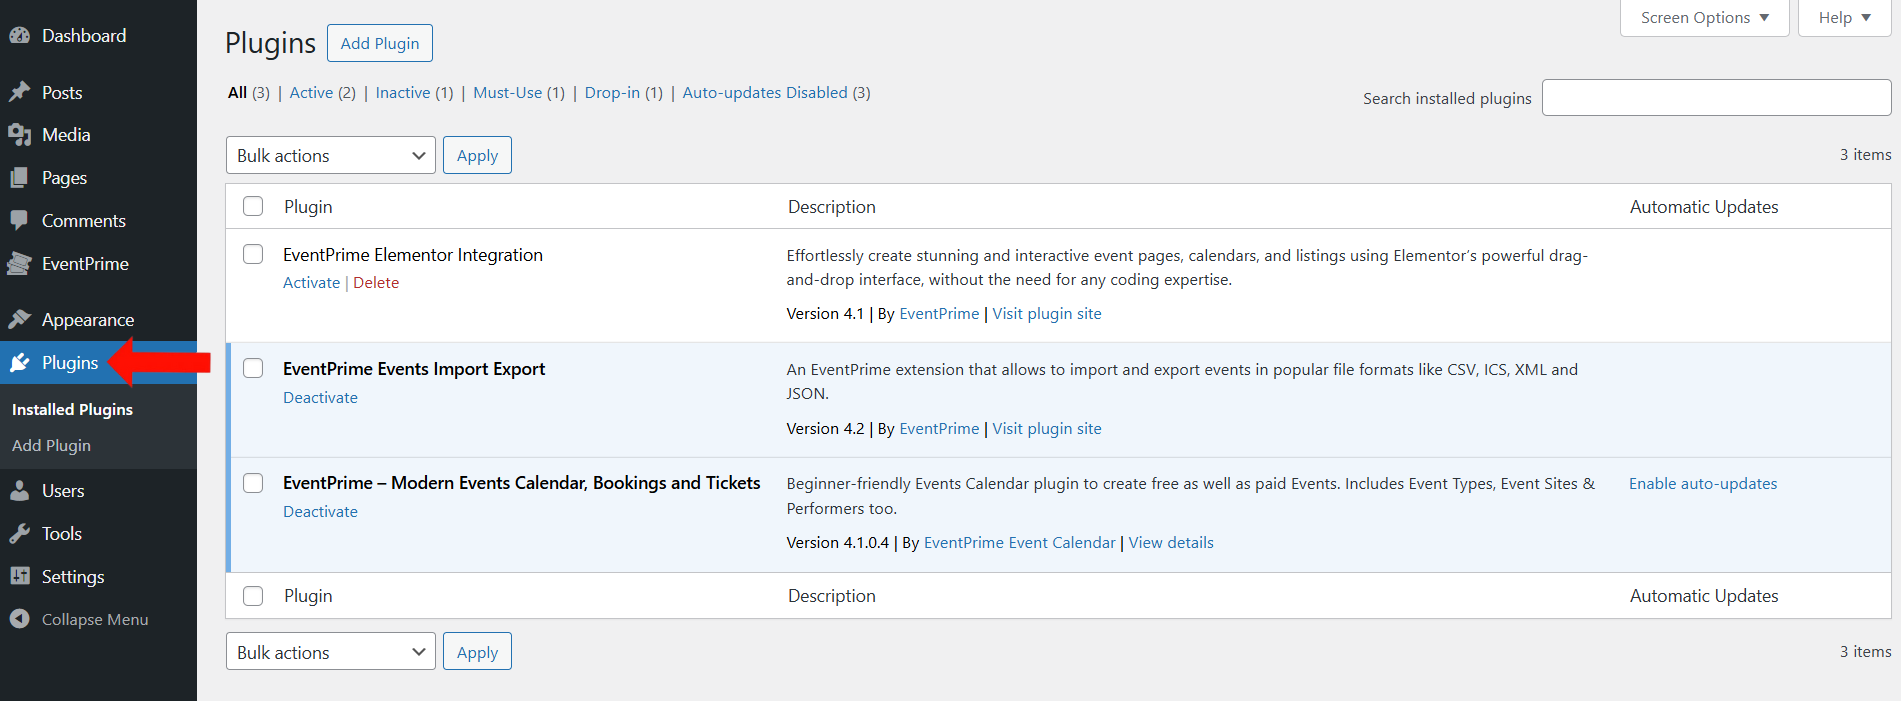The image size is (1901, 701).
Task: Toggle the select-all checkbox in table header
Action: click(253, 206)
